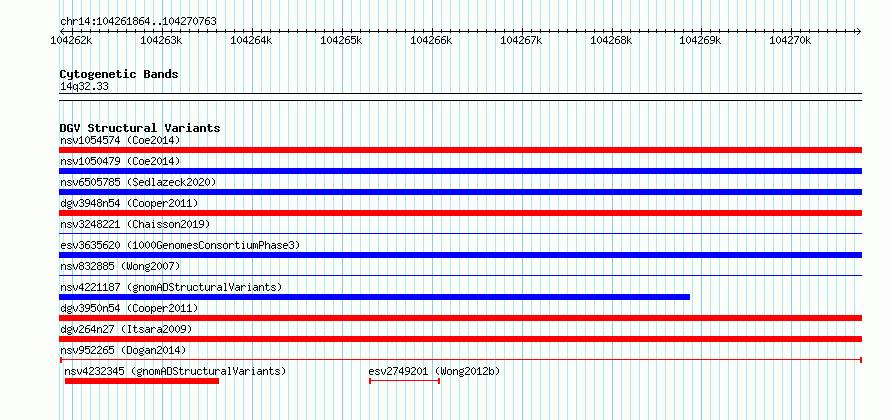Click the nsv4232345 (gnomADStructuralVariants) label
This screenshot has height=420, width=890.
click(175, 371)
